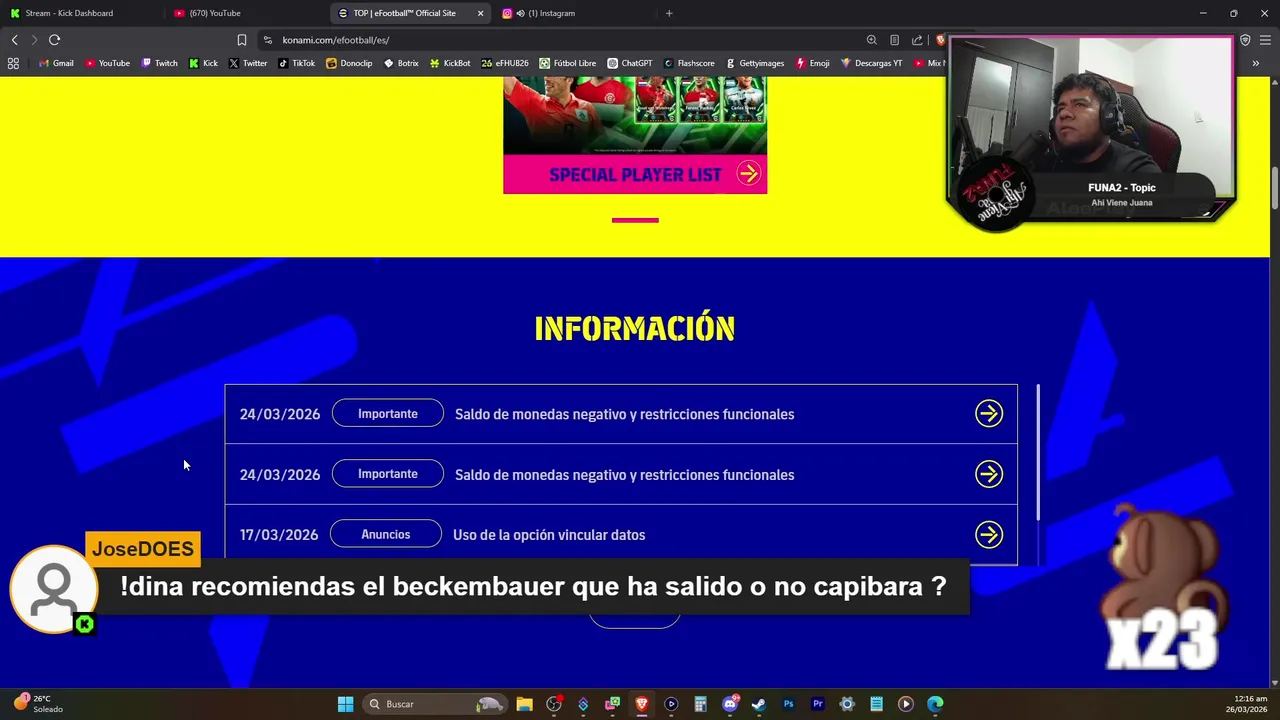
Task: Open the site settings icon beside URL
Action: point(267,40)
